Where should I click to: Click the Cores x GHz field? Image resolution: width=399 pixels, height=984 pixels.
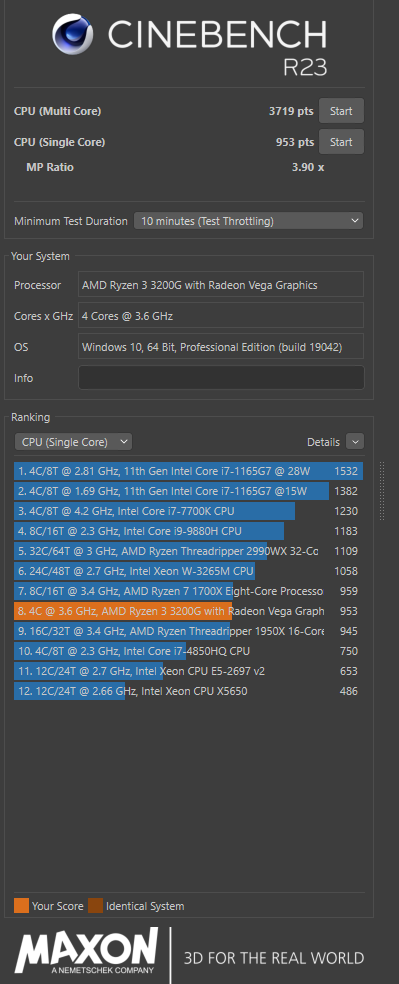(x=221, y=316)
